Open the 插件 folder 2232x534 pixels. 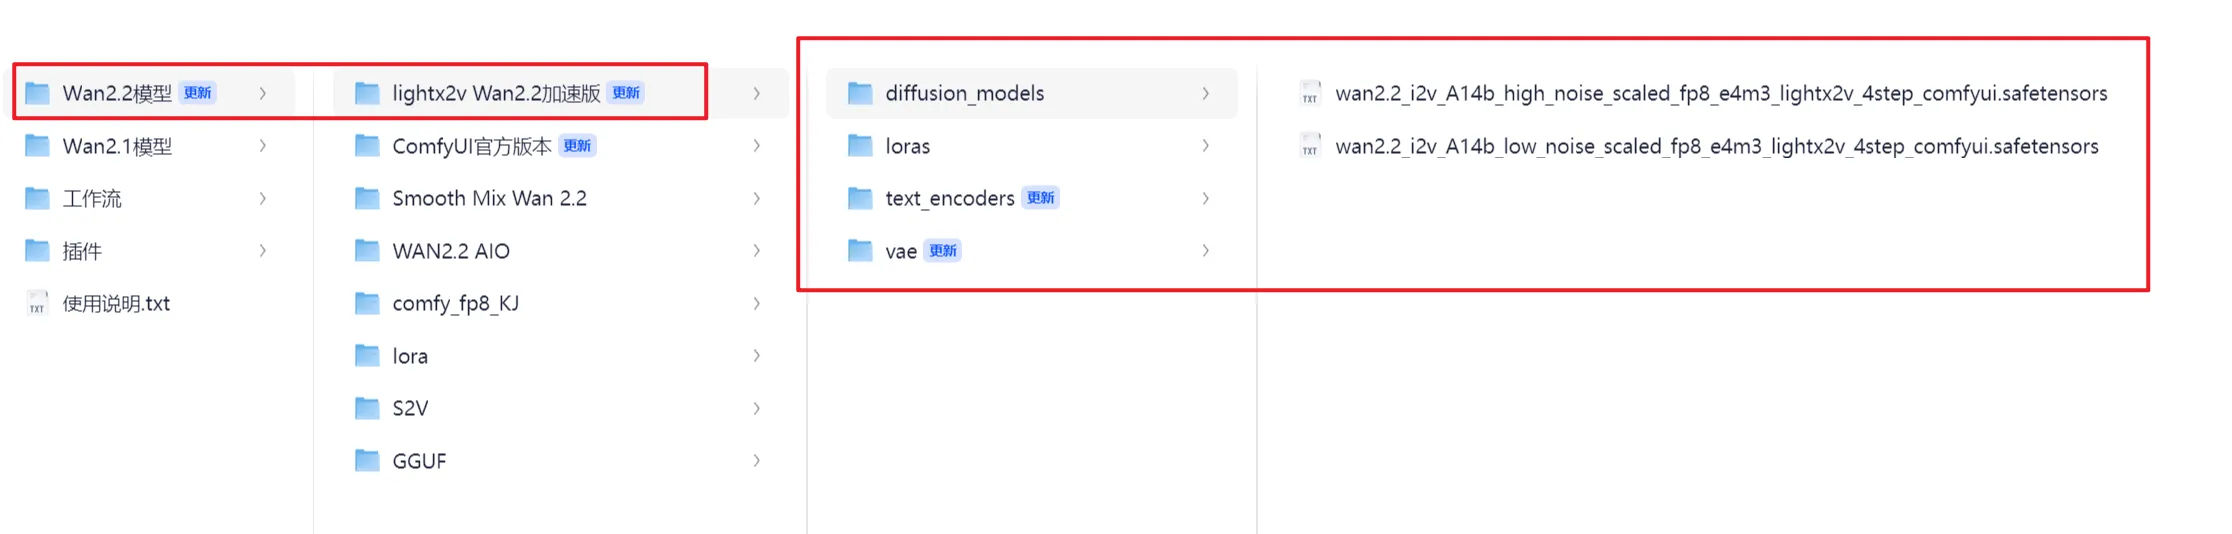click(x=82, y=251)
